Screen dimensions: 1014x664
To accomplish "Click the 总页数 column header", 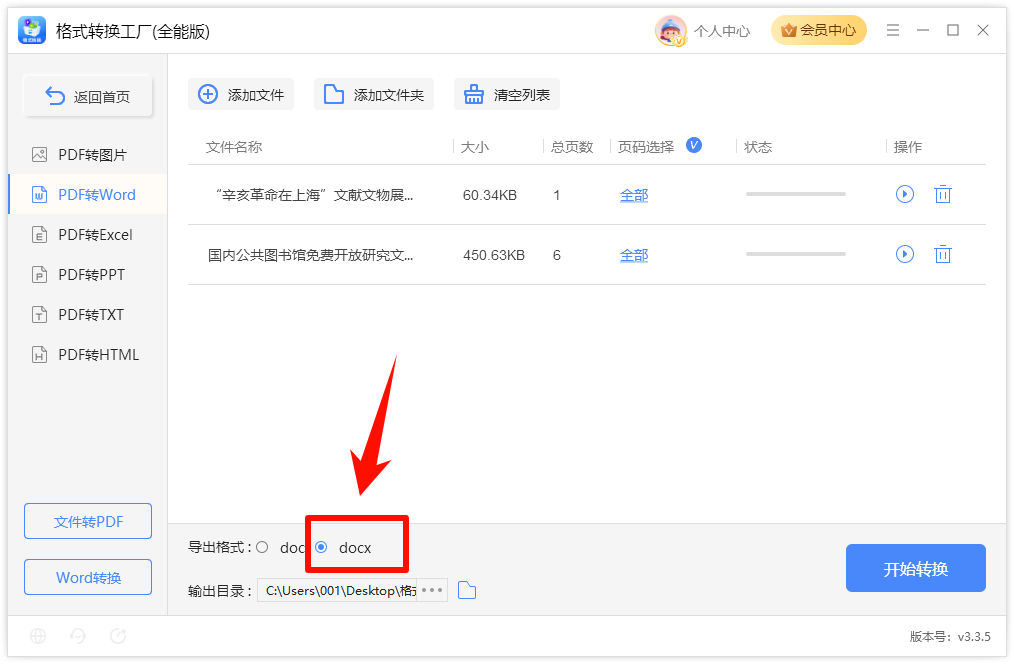I will click(572, 147).
